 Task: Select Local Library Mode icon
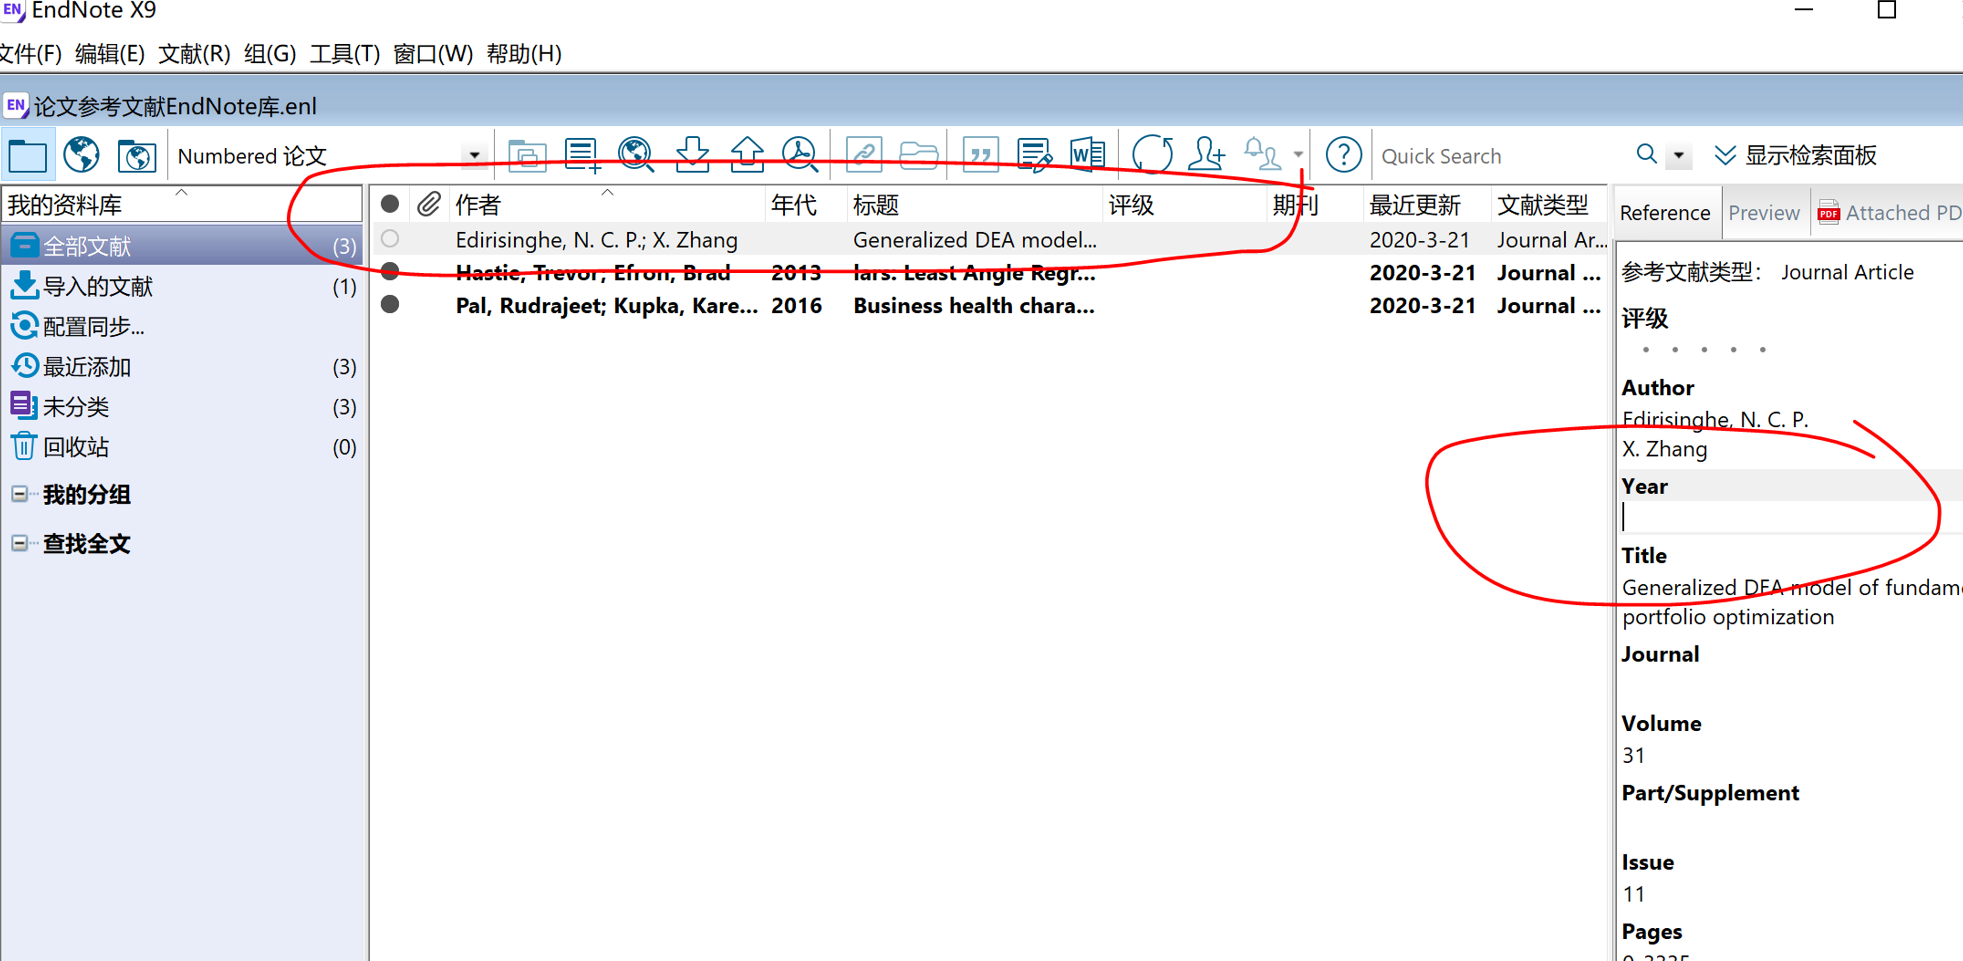click(x=27, y=156)
